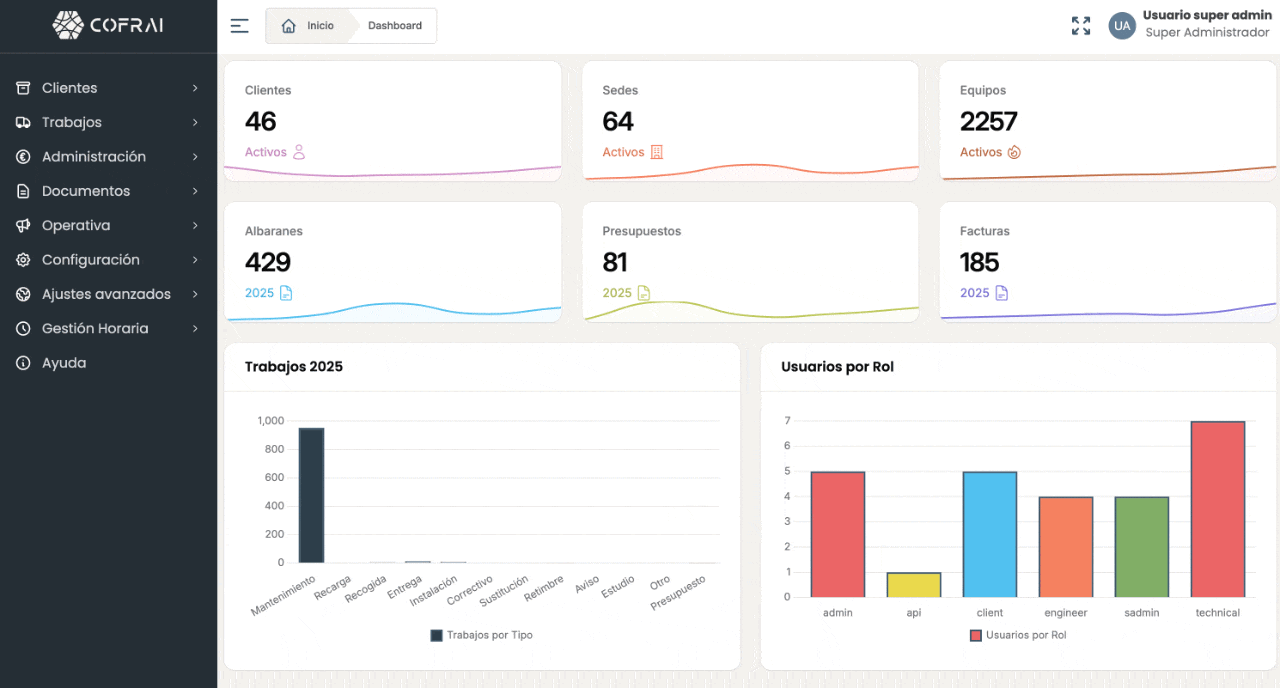
Task: Click the fullscreen expand icon
Action: coord(1081,26)
